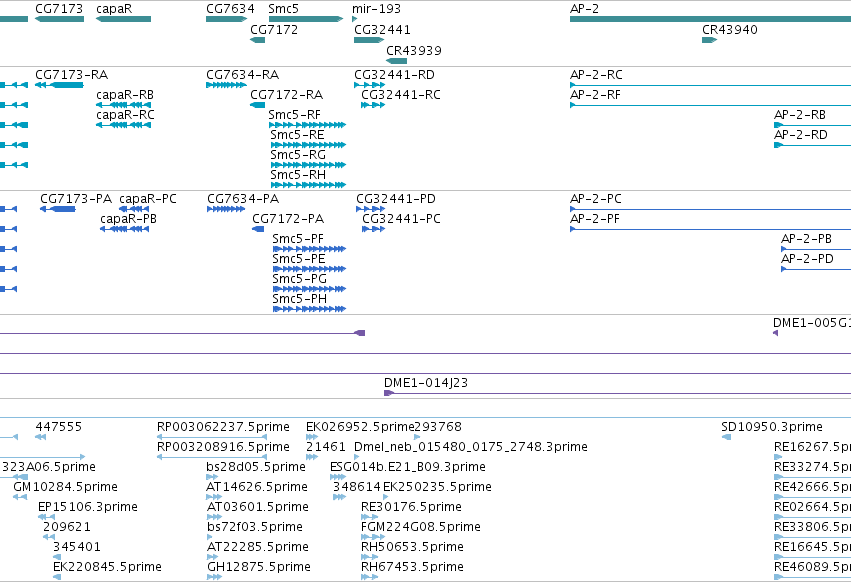Select transcript CG7173-RA

click(59, 85)
